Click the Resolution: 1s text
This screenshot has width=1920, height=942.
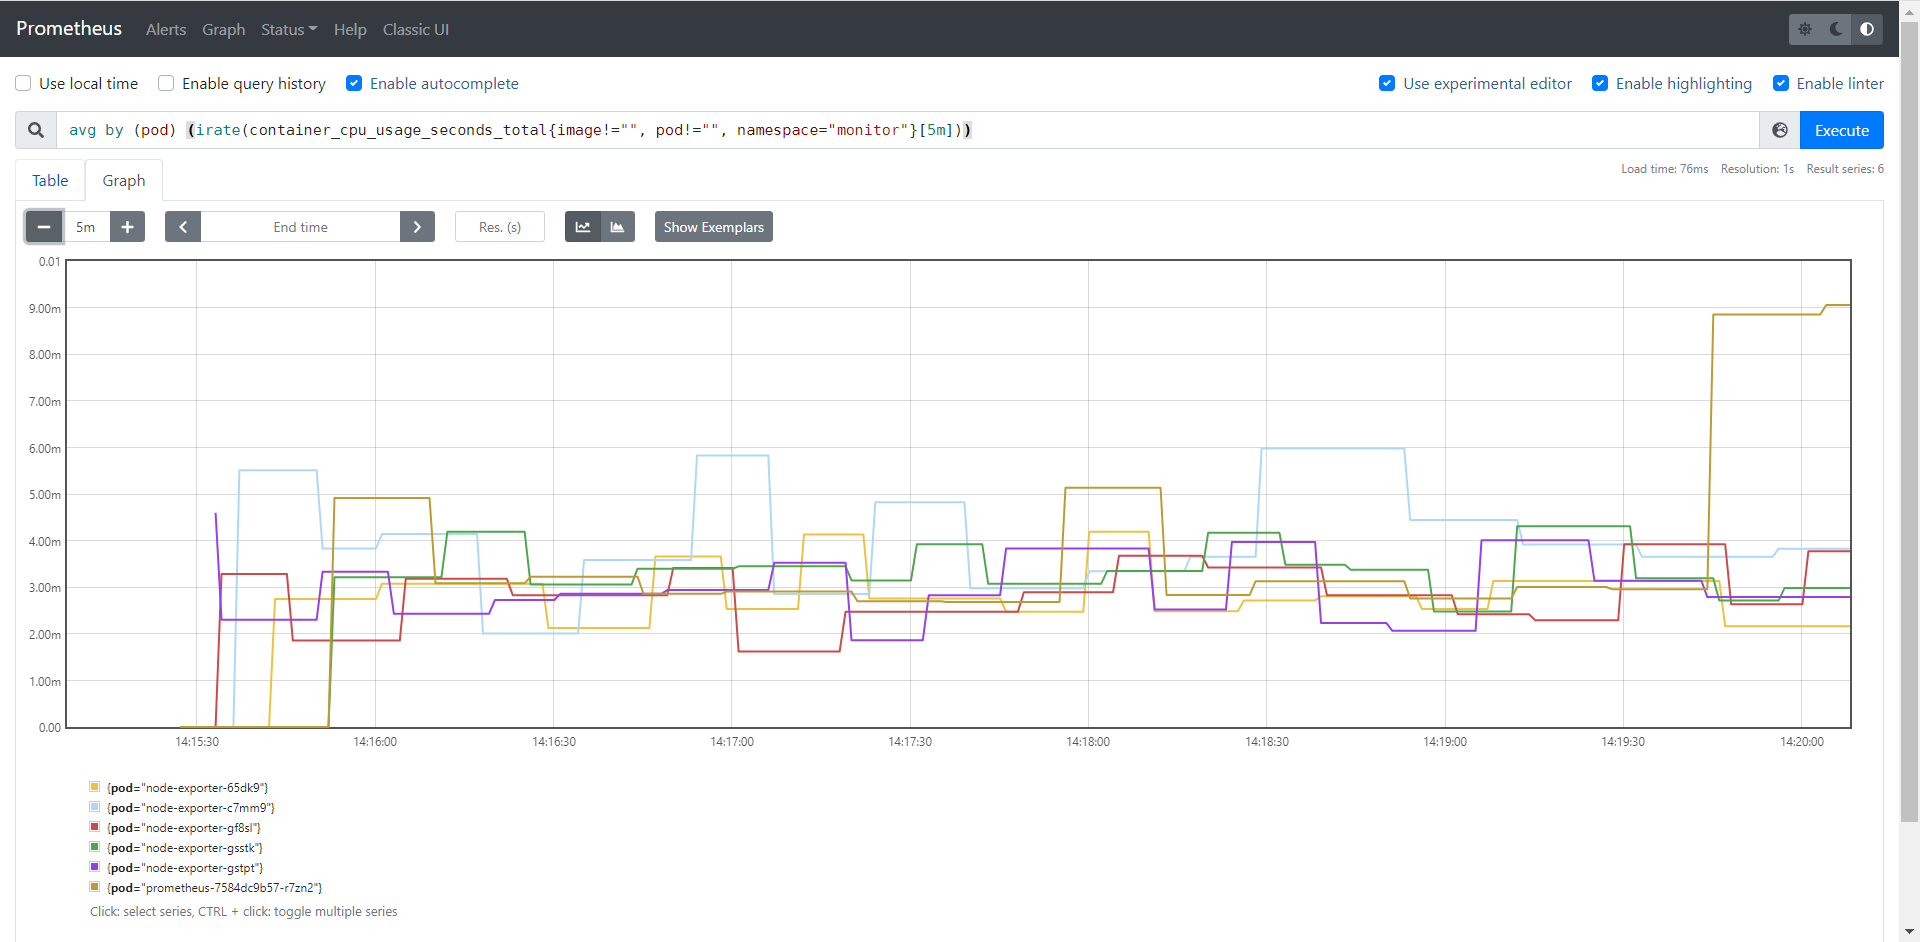[1757, 169]
